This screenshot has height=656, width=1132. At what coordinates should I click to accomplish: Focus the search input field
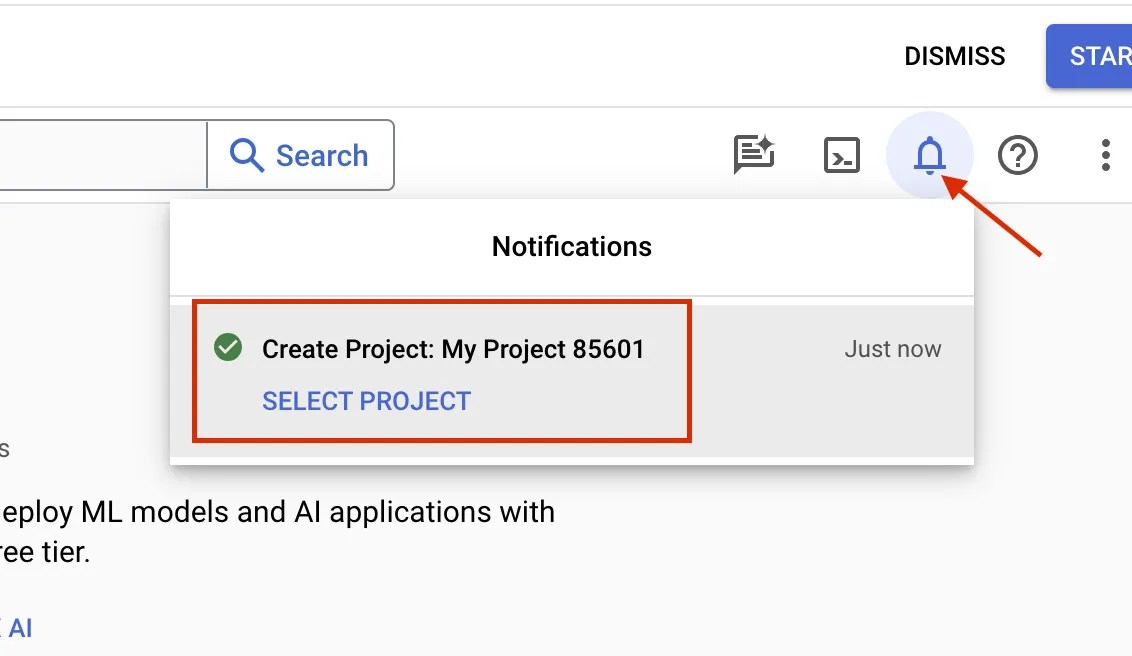[100, 155]
